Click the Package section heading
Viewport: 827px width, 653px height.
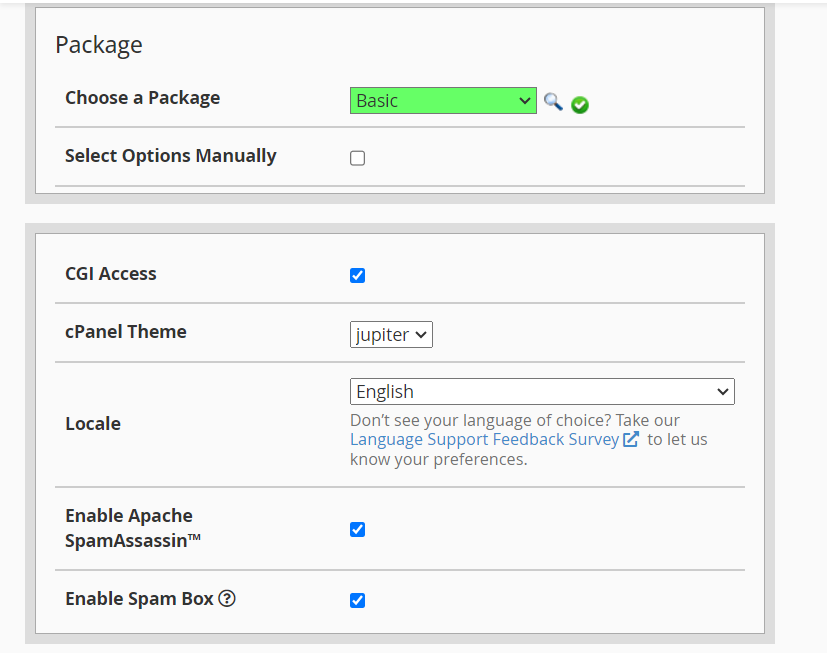(99, 45)
